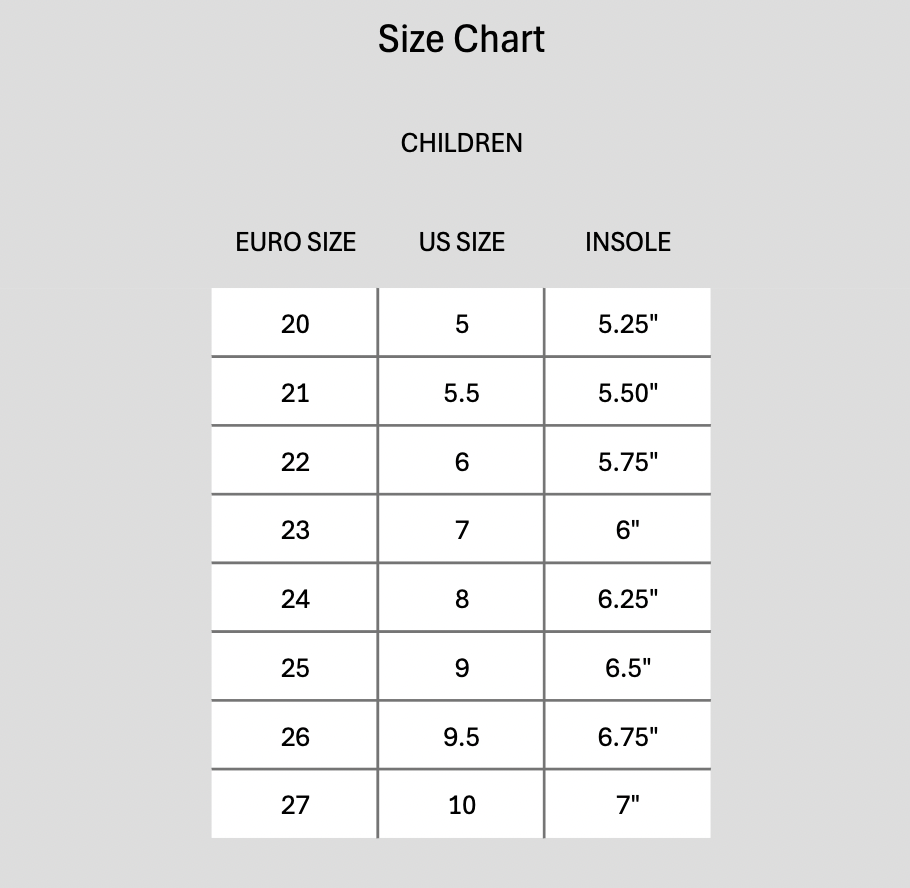Screen dimensions: 910x888
Task: Click the 6.25" insole cell
Action: tap(627, 599)
